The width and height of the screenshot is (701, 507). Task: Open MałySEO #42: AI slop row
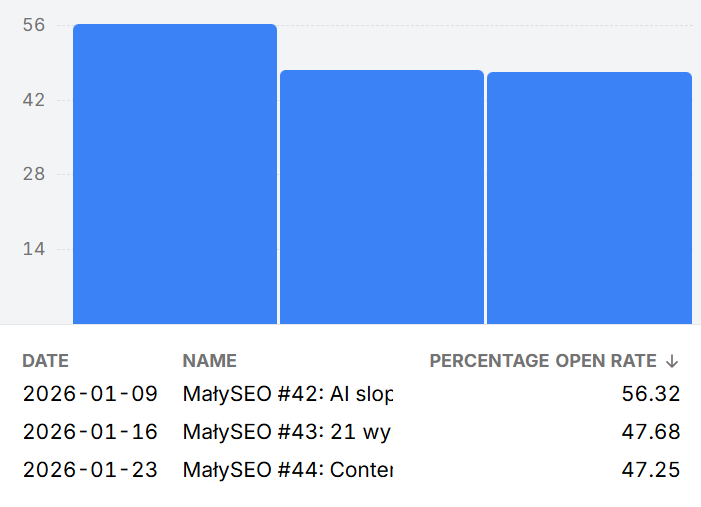point(288,394)
